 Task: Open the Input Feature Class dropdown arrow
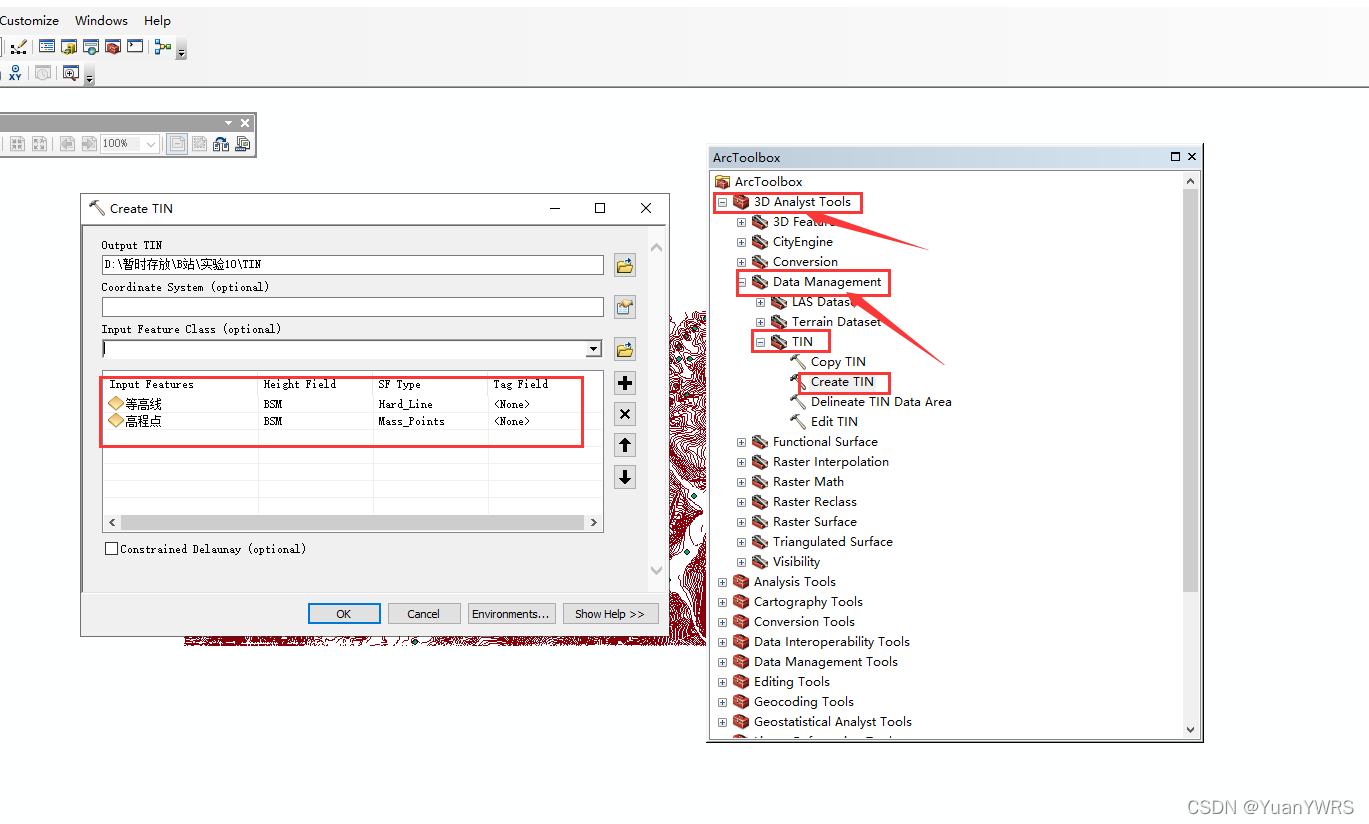click(x=594, y=349)
